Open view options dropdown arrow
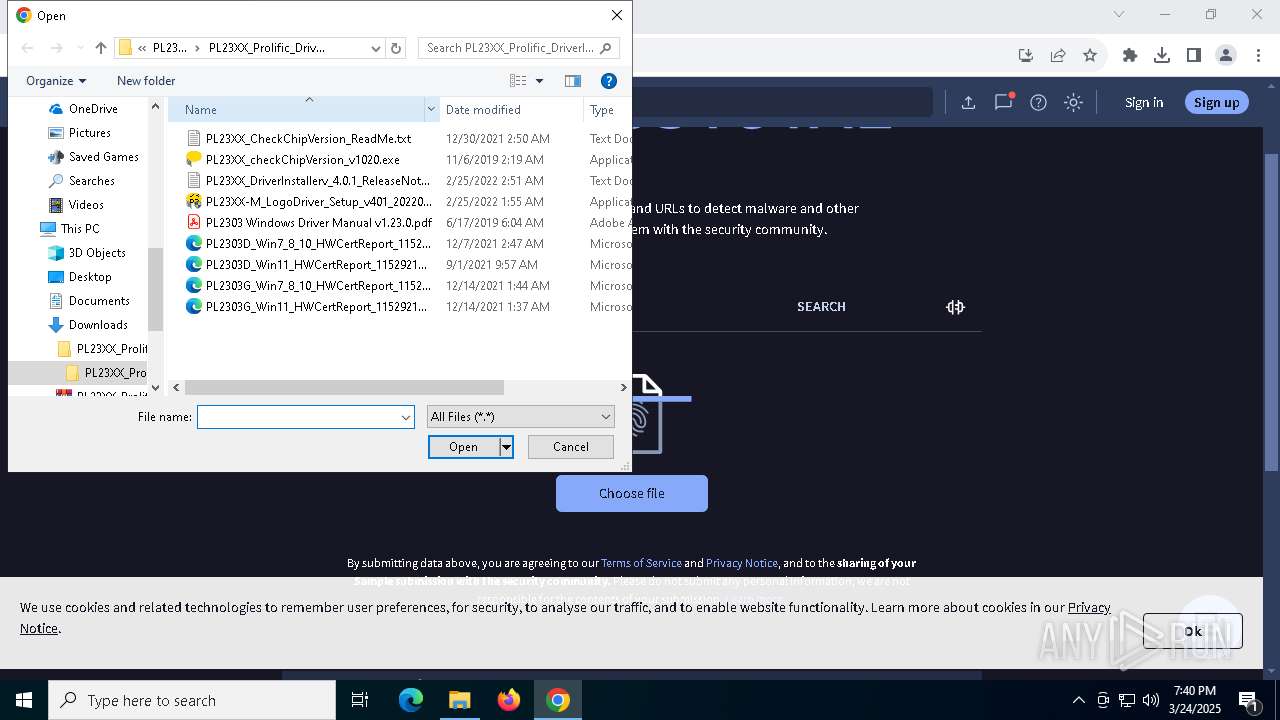The width and height of the screenshot is (1280, 720). coord(540,81)
